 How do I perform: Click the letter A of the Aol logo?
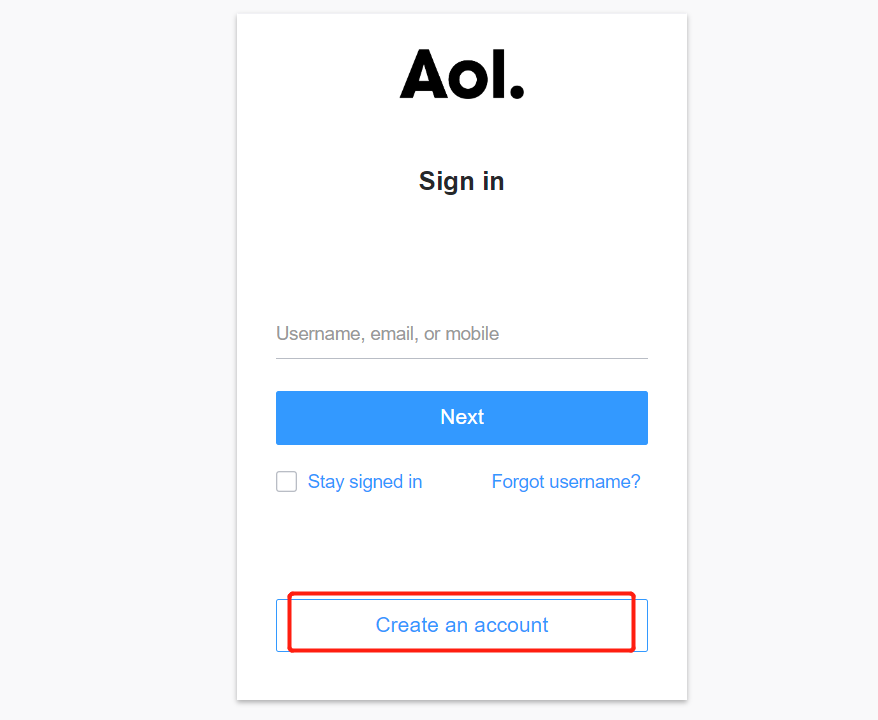coord(422,75)
